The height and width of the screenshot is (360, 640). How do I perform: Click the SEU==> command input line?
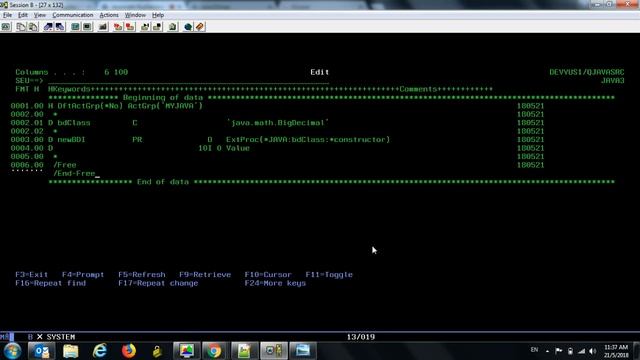(188, 81)
